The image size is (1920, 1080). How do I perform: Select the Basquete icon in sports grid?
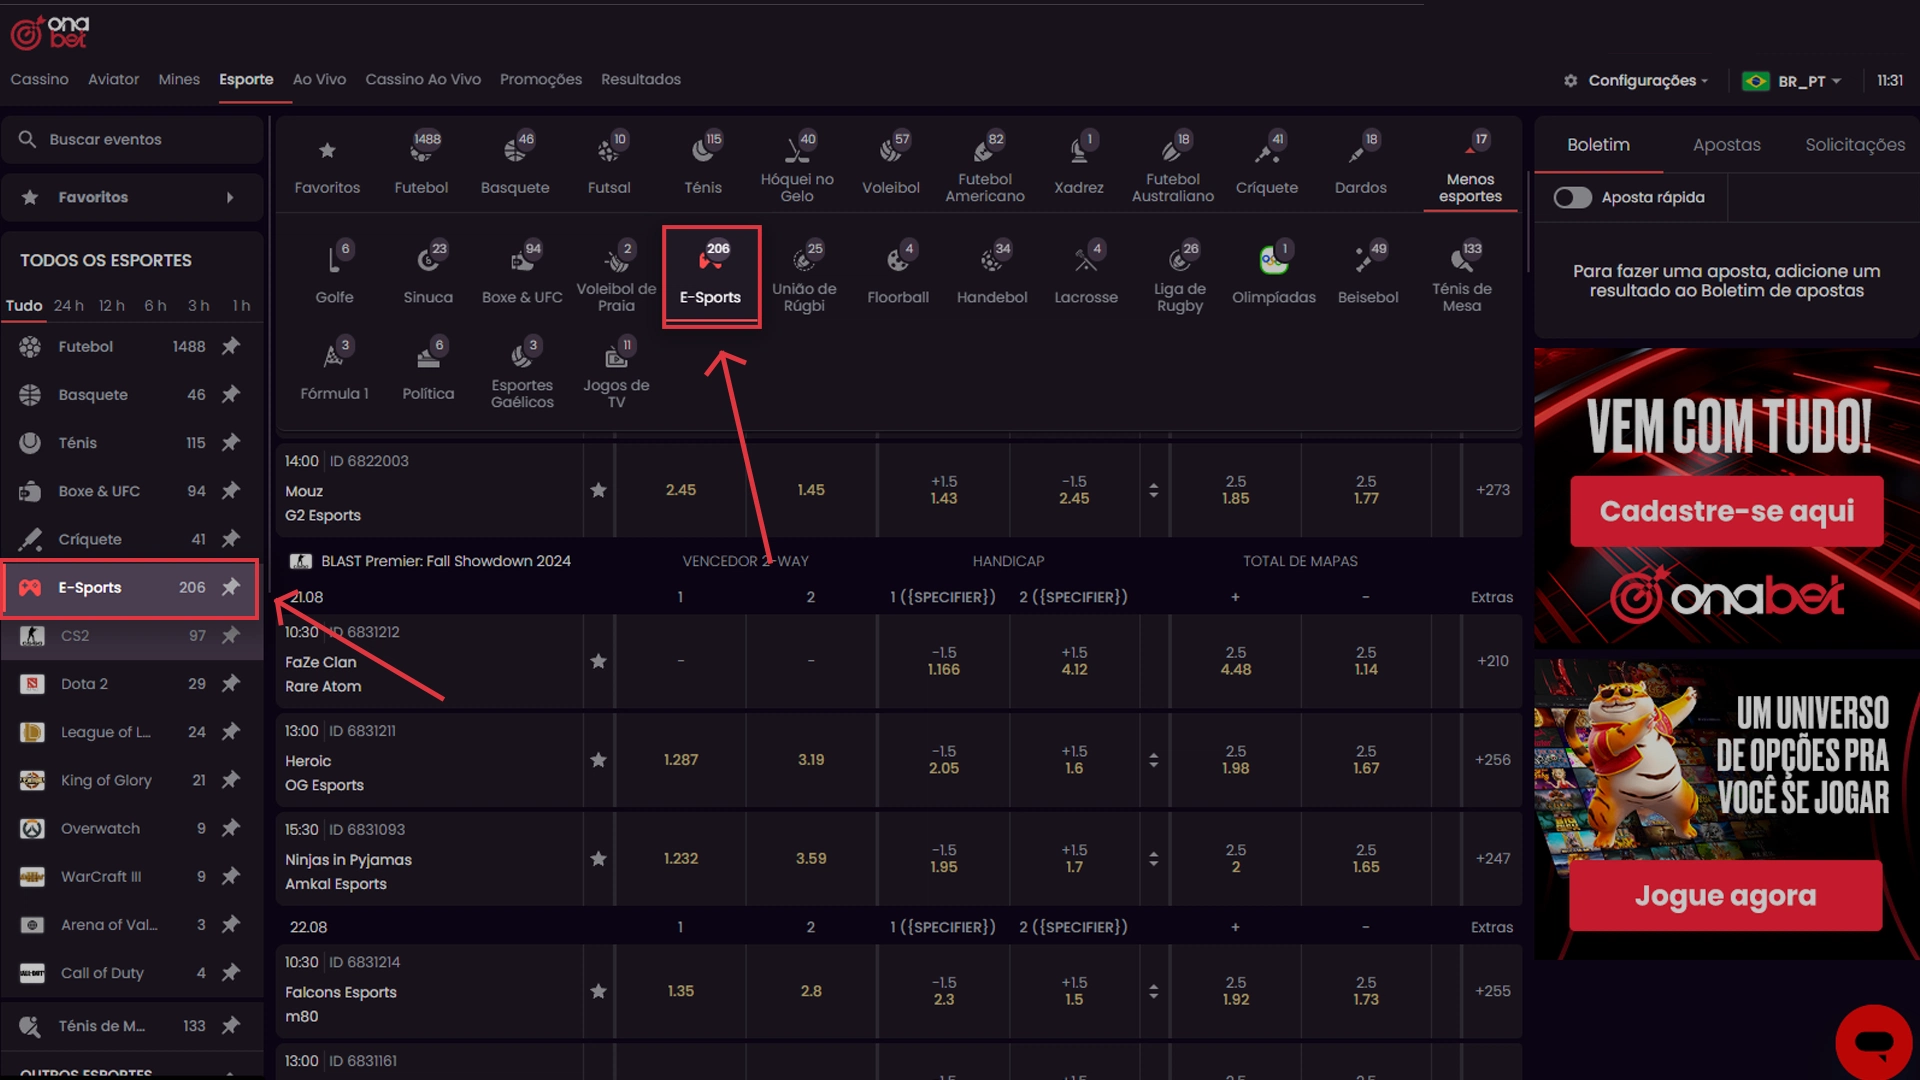pos(515,164)
